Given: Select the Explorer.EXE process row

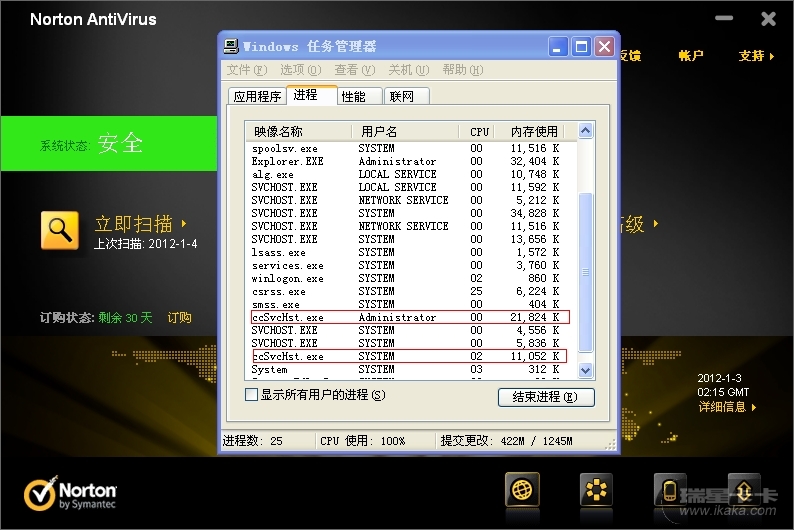Looking at the screenshot, I should click(x=411, y=161).
